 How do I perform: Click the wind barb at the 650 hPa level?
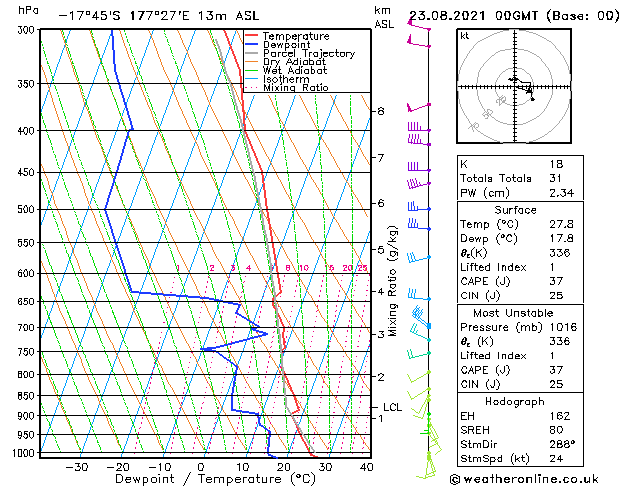[419, 294]
